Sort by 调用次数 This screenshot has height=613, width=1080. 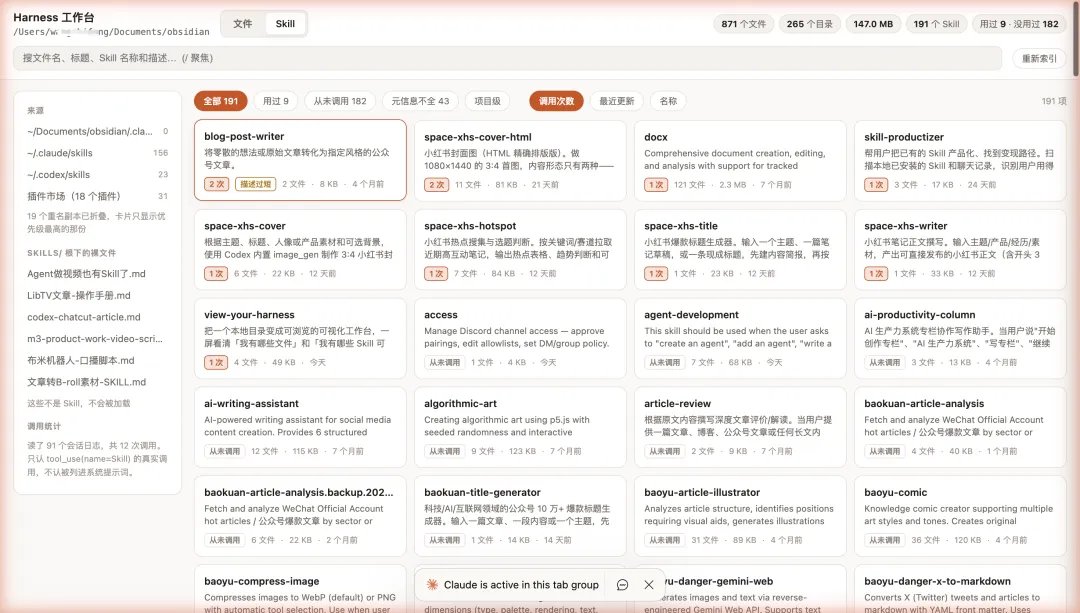click(x=557, y=101)
